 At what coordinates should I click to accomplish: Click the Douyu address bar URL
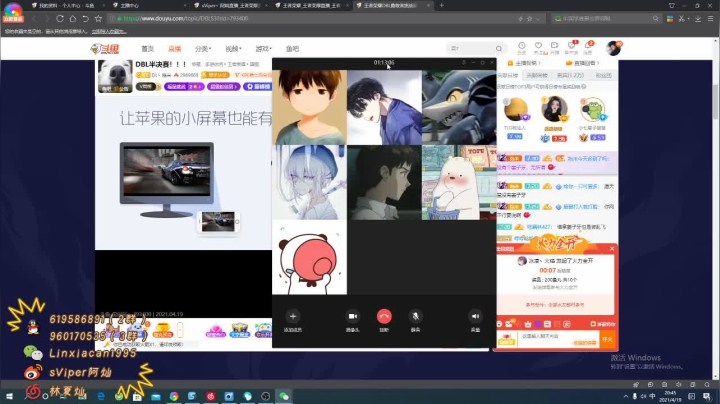click(186, 18)
